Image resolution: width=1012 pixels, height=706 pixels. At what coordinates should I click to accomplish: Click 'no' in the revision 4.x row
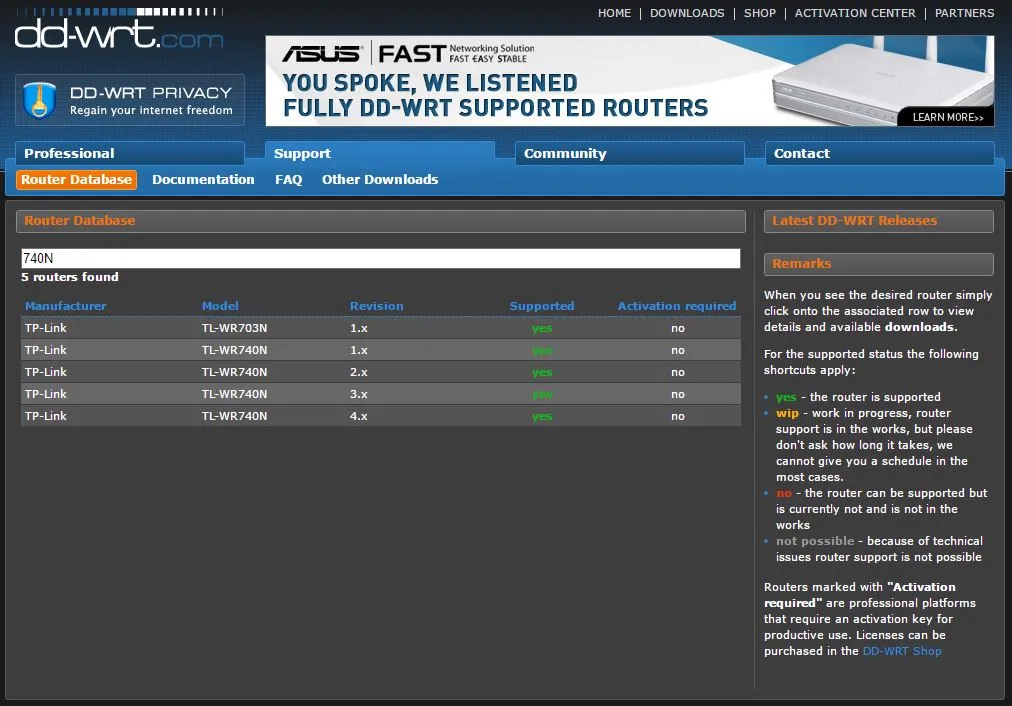pyautogui.click(x=678, y=416)
